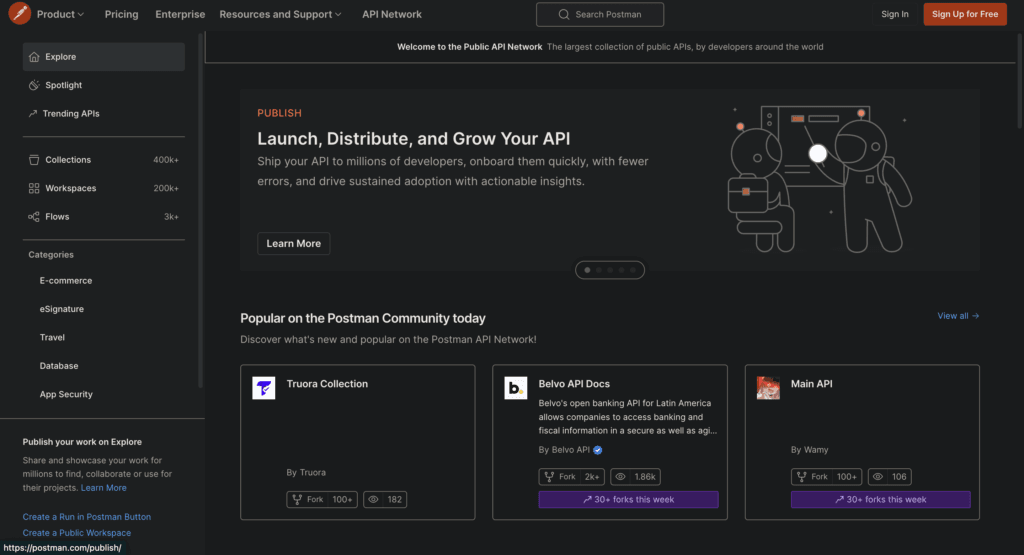Click the Flows icon in sidebar

pyautogui.click(x=34, y=216)
